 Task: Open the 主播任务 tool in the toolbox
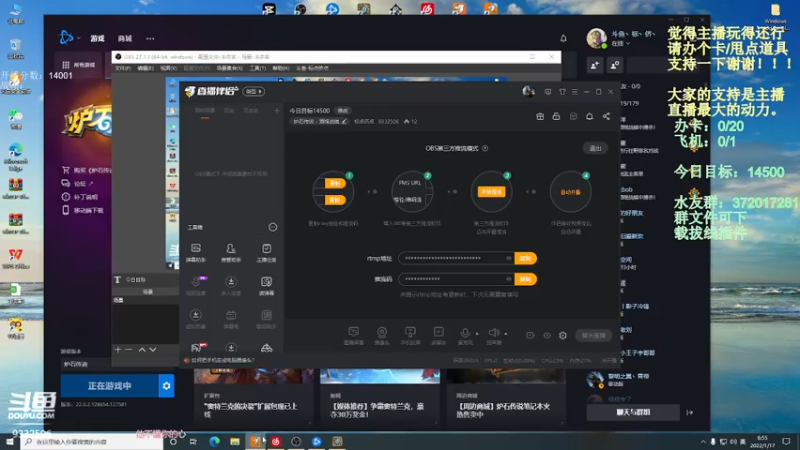[x=266, y=252]
